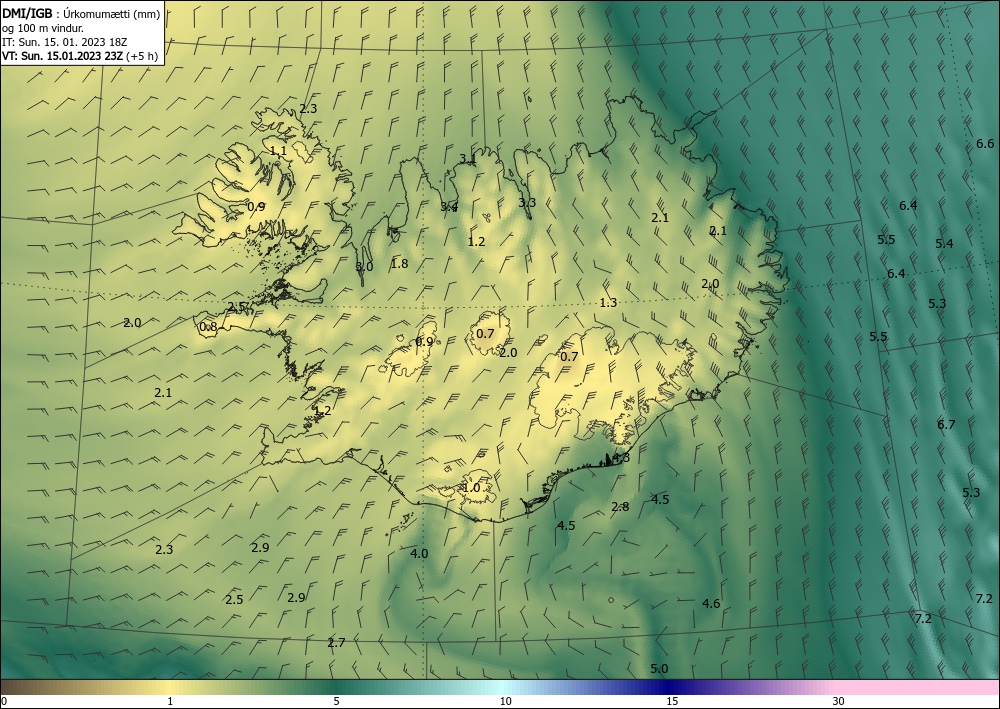This screenshot has height=709, width=1000.
Task: Click the 'IT: Sun. 15. 01. 2023 18Z' line
Action: [x=64, y=42]
